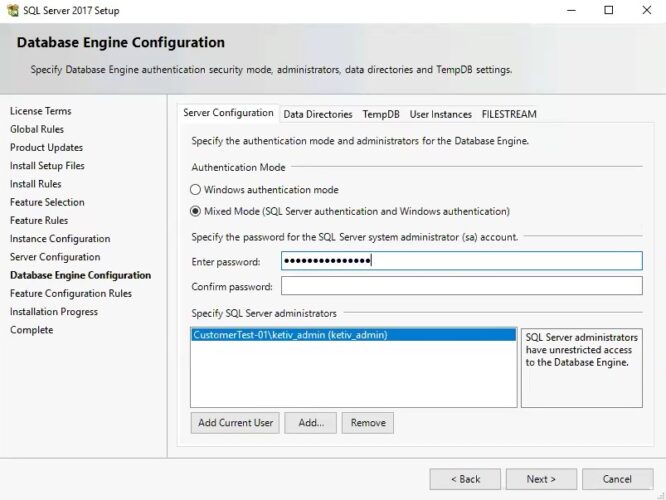Select the ketiv_admin administrator entry
This screenshot has height=500, width=666.
pos(290,335)
